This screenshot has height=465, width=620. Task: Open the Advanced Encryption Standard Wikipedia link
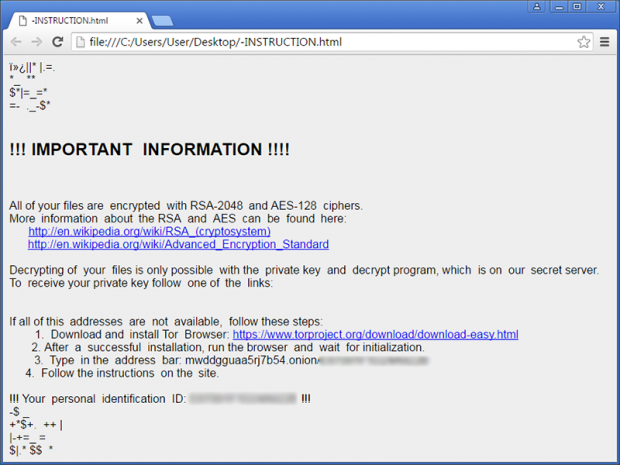(x=178, y=244)
